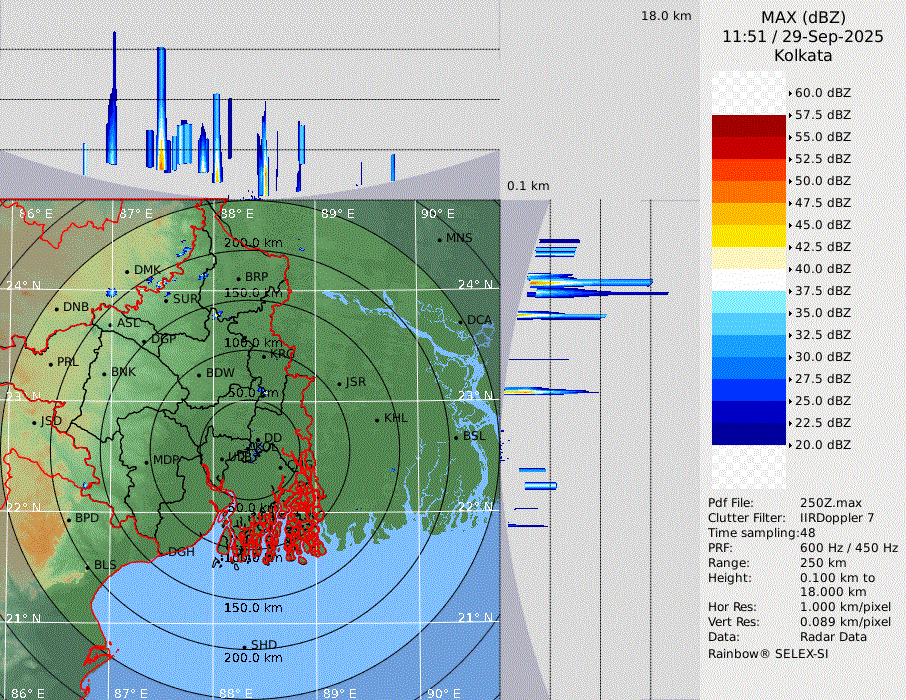The height and width of the screenshot is (700, 906).
Task: Click the 40.0 dBZ legend arrow label
Action: tap(822, 269)
